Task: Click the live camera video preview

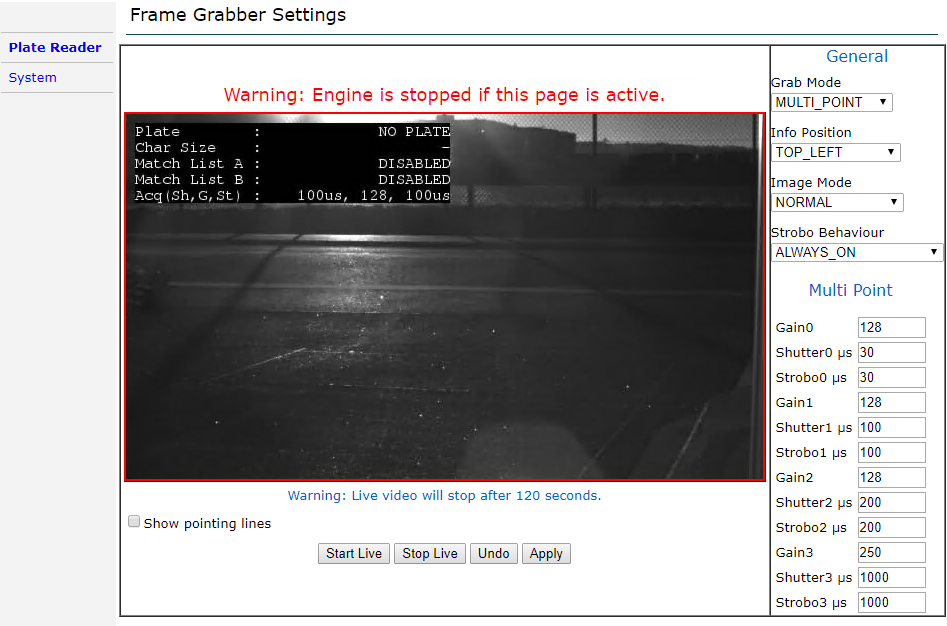Action: coord(444,330)
